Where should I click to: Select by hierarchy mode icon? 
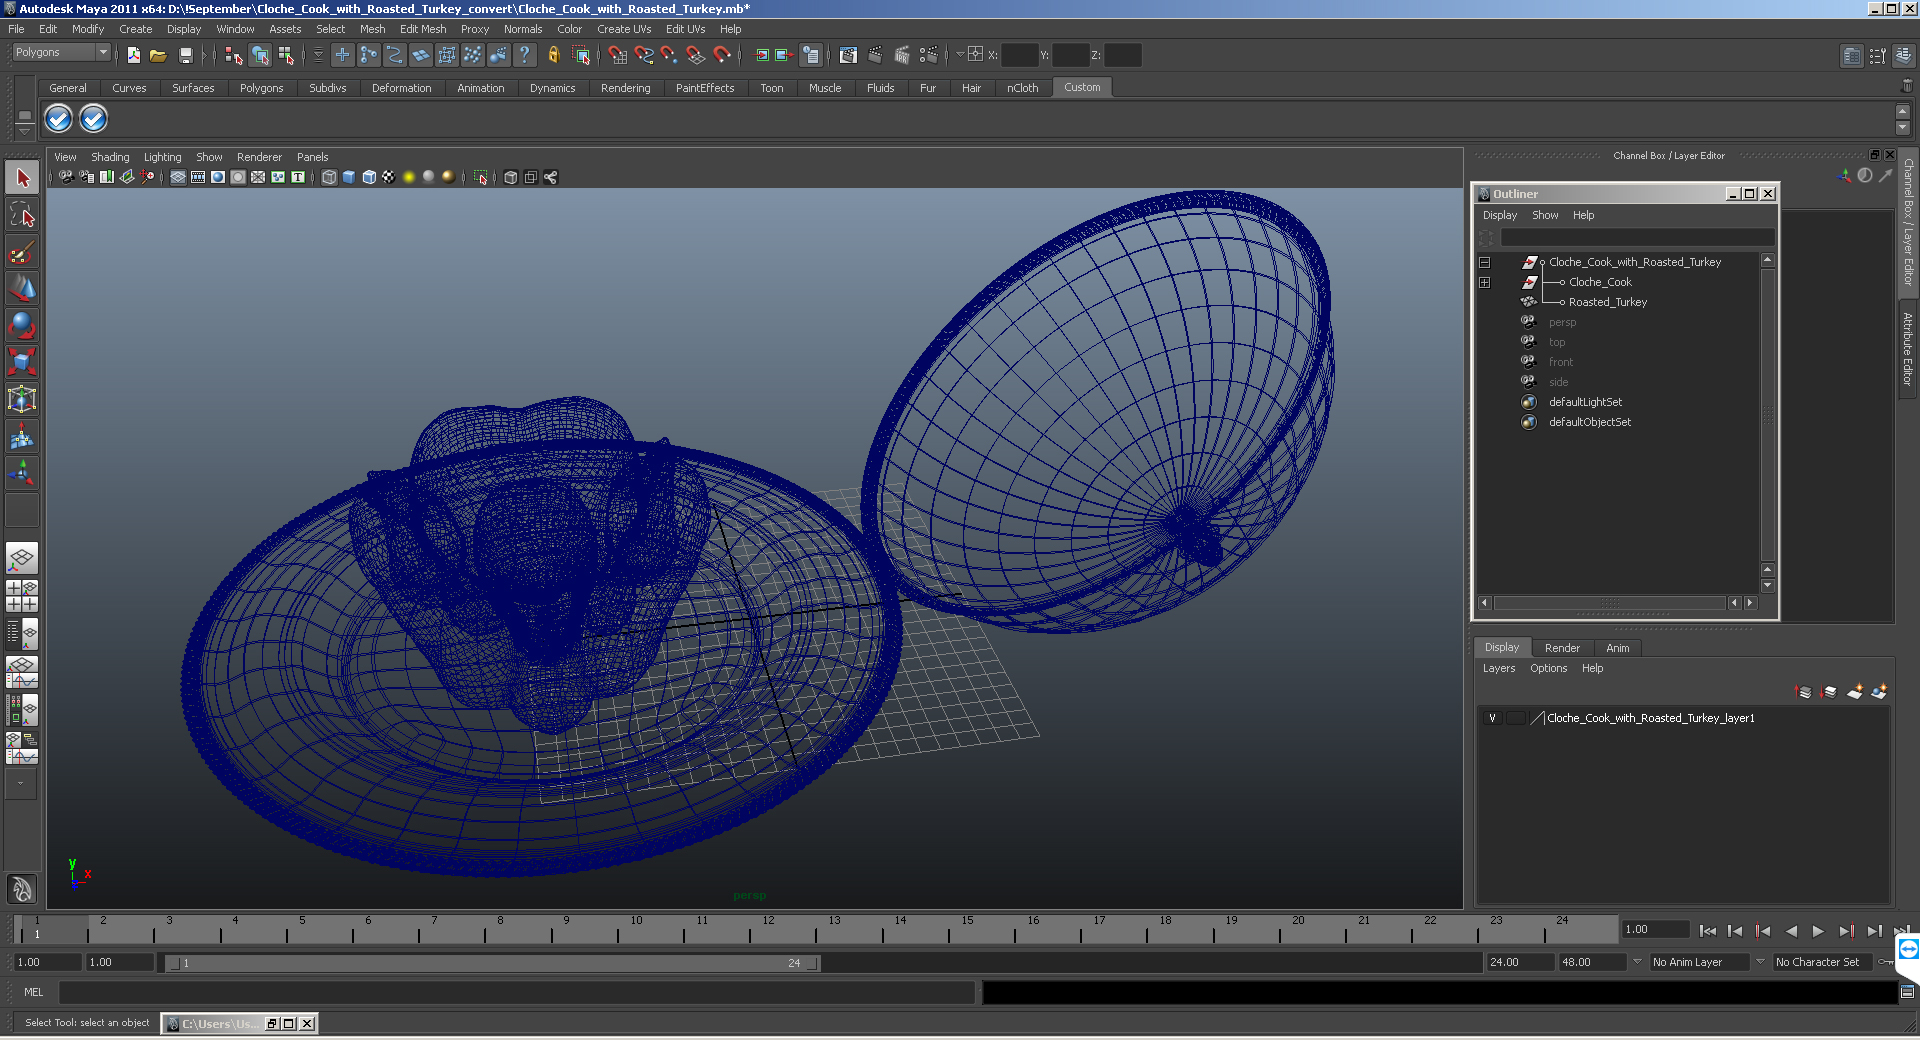tap(234, 55)
